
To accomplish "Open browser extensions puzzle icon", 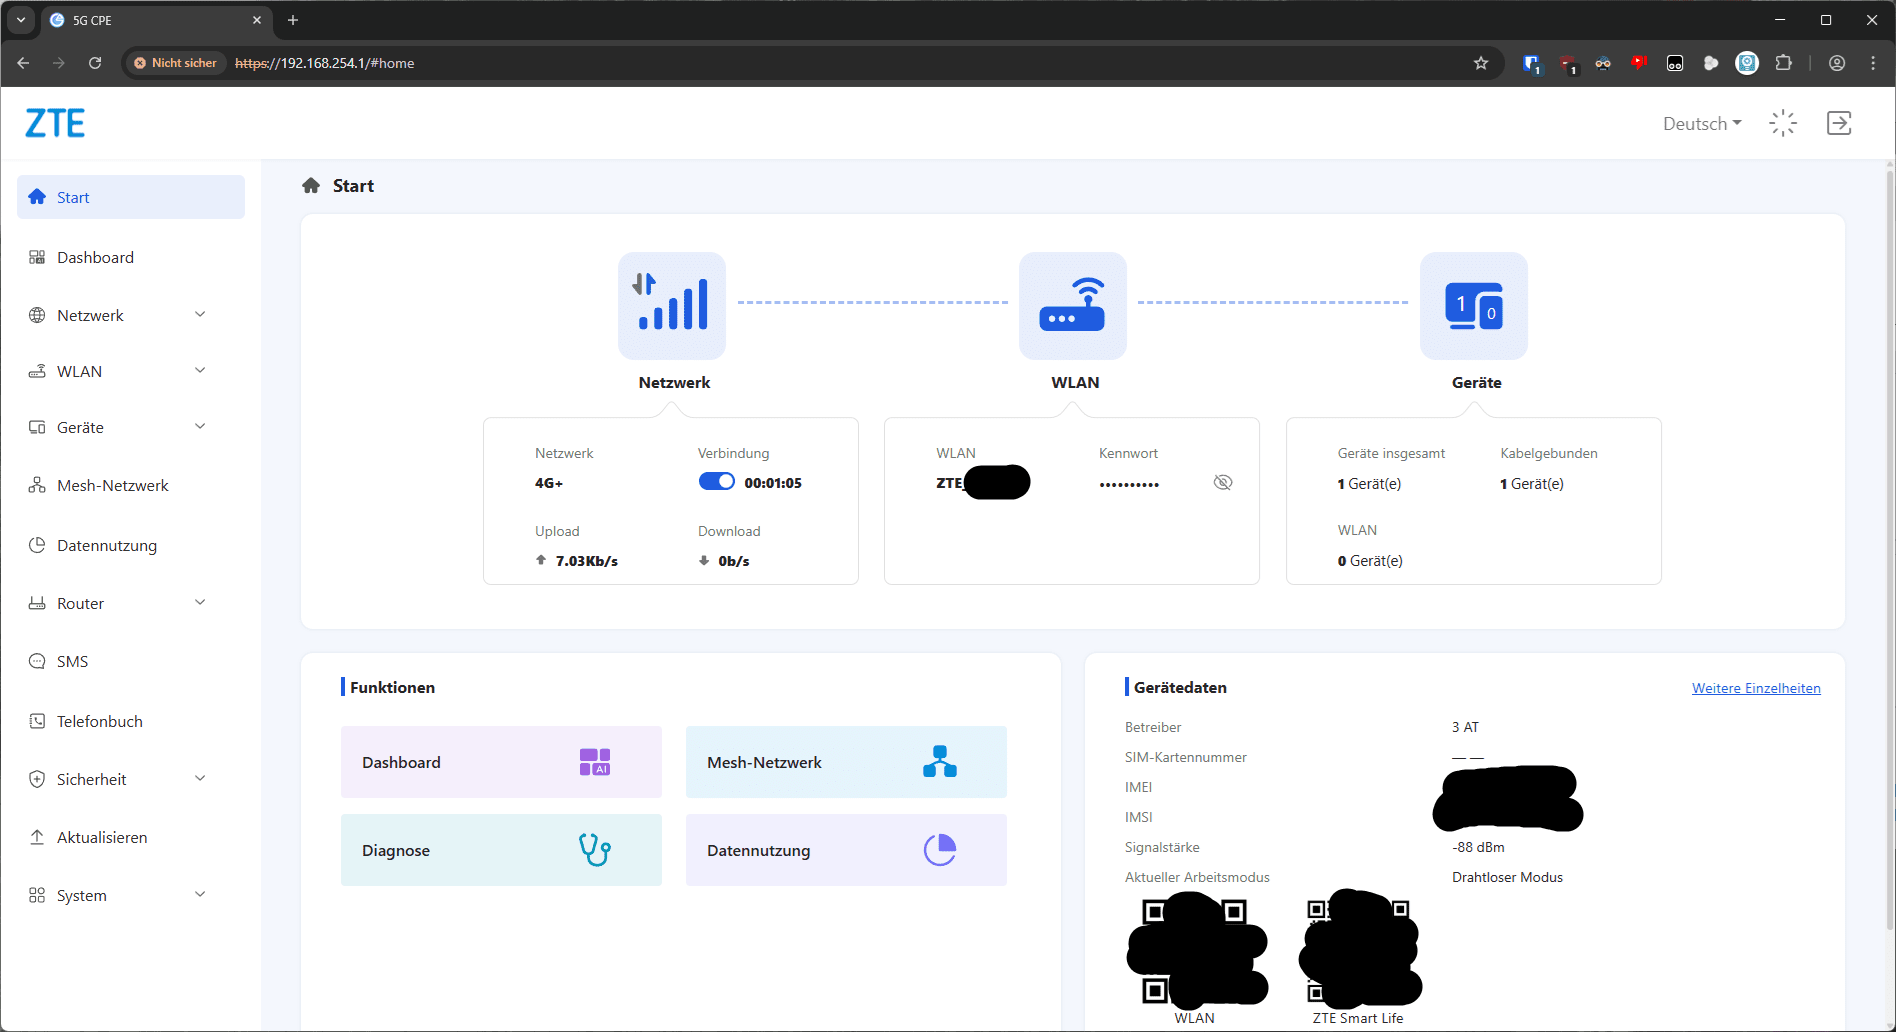I will (x=1783, y=63).
